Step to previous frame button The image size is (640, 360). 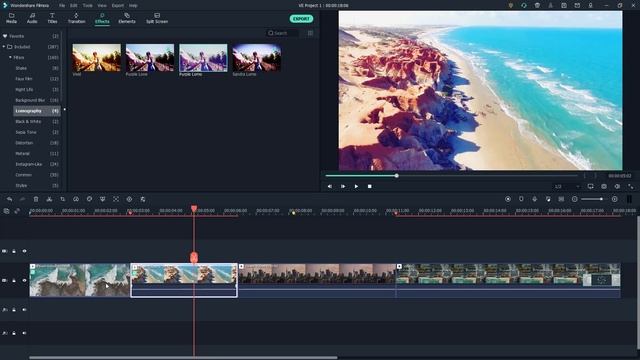[x=329, y=187]
